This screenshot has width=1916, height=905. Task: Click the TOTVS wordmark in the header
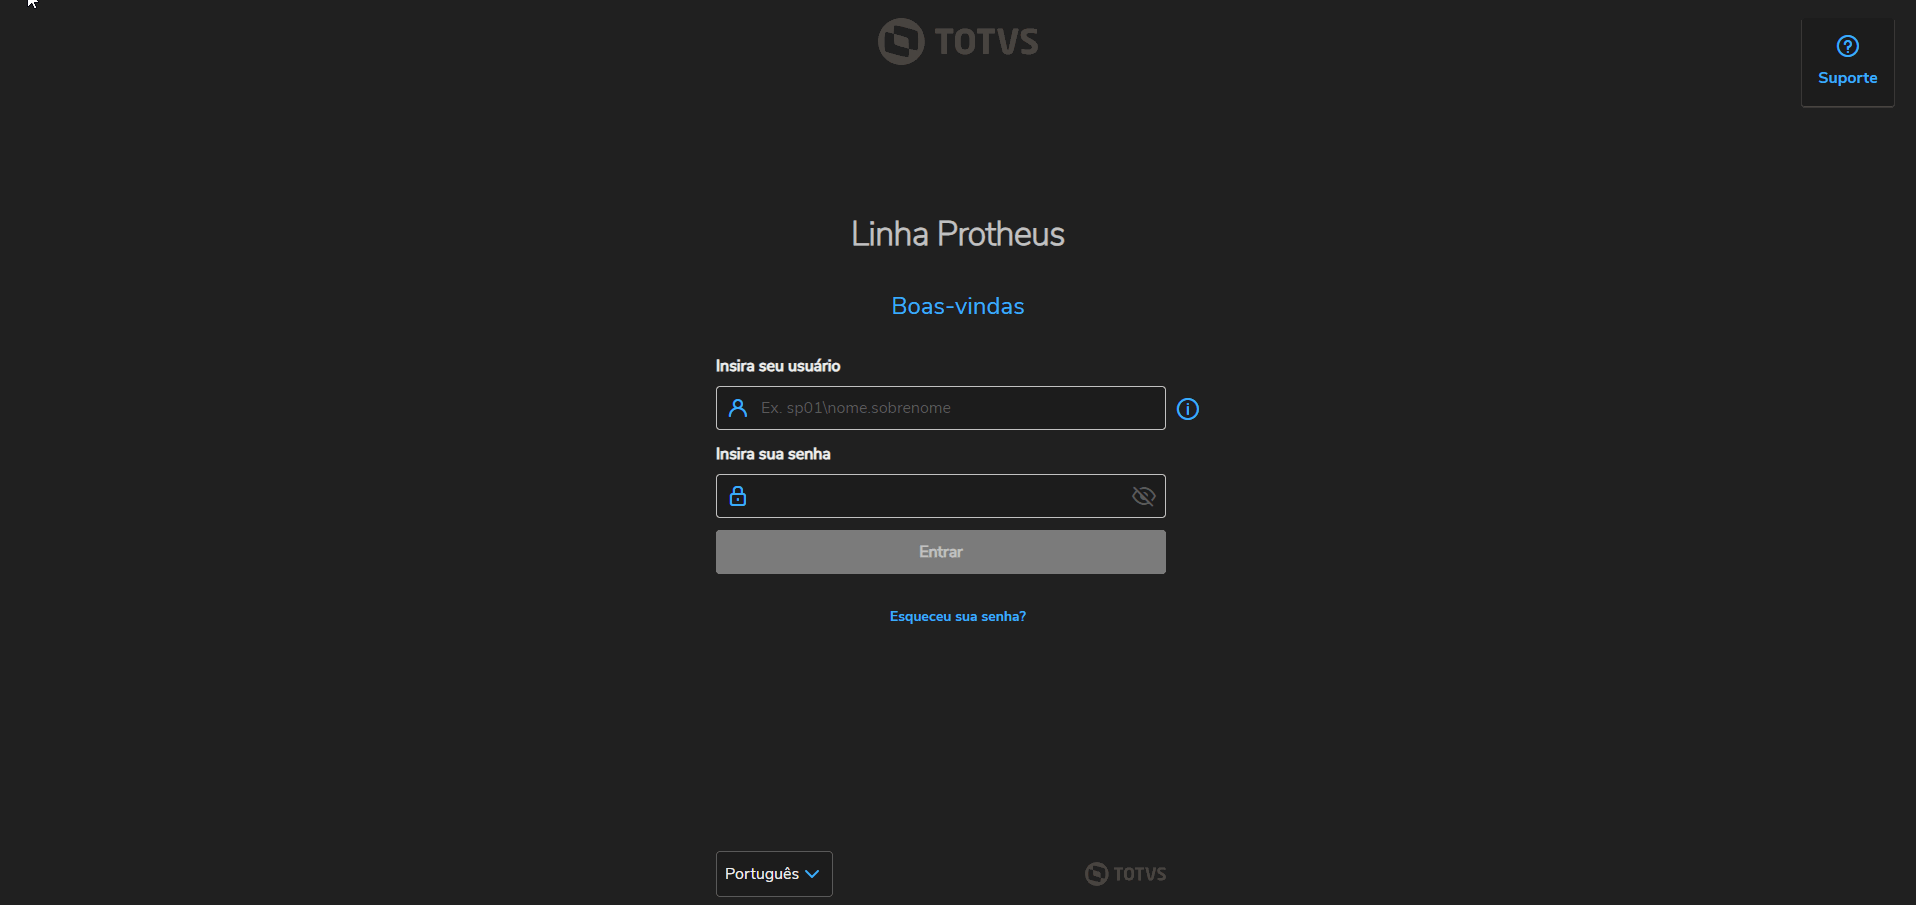click(x=986, y=42)
